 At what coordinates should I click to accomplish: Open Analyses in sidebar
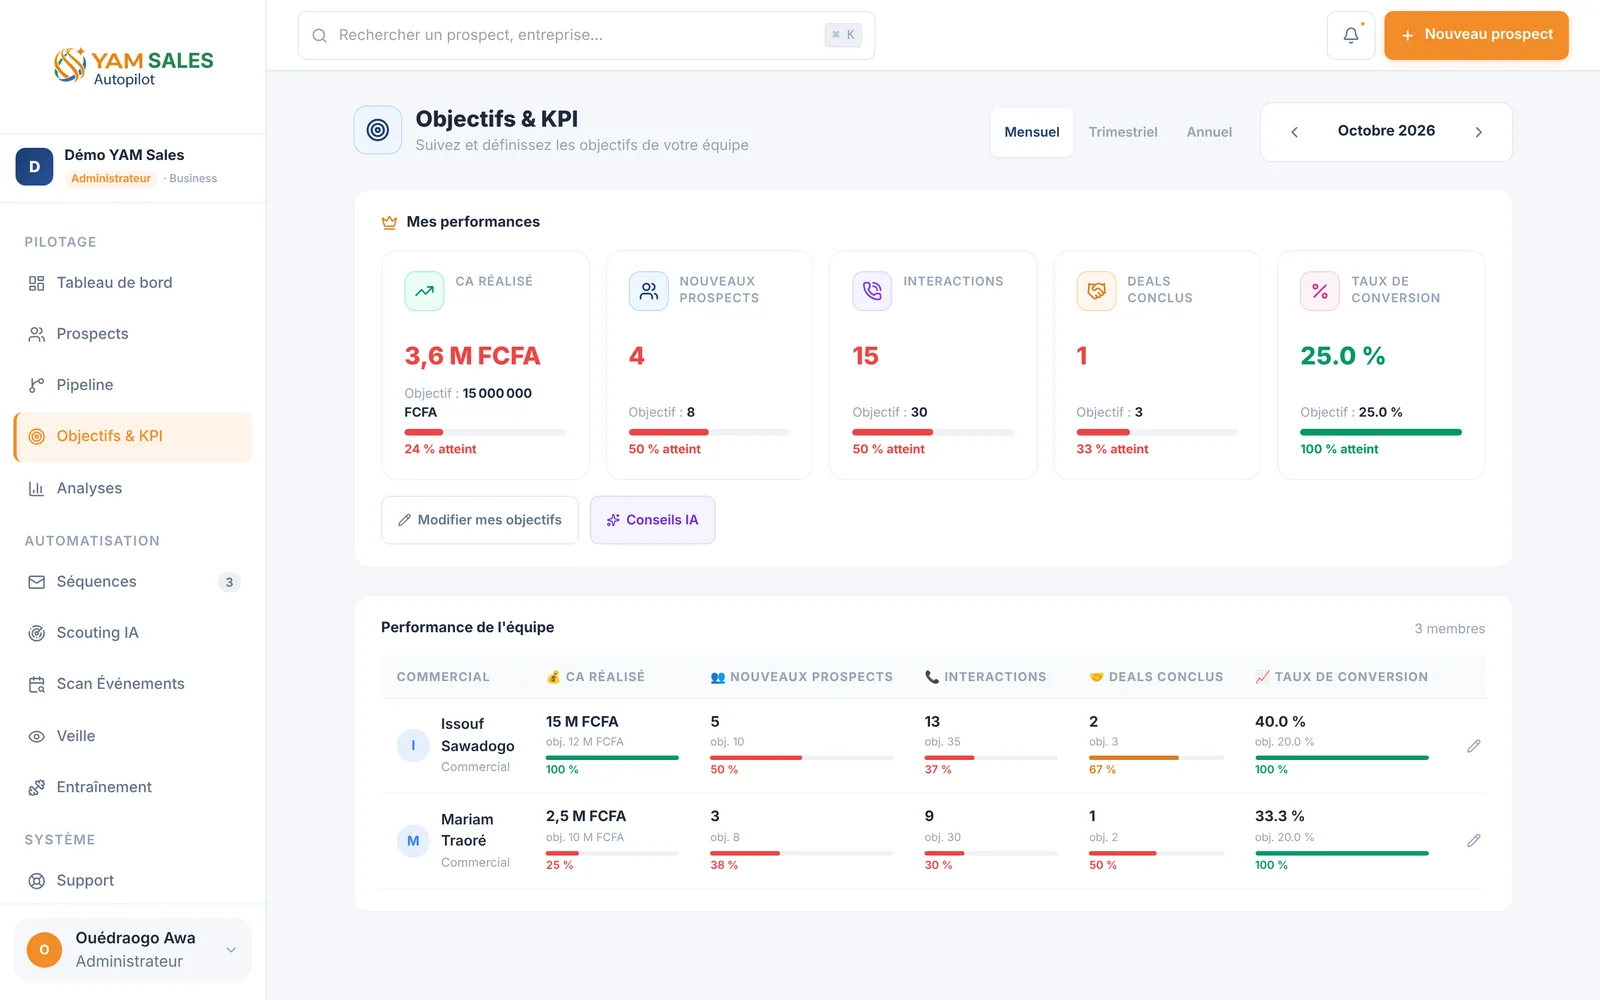133,488
